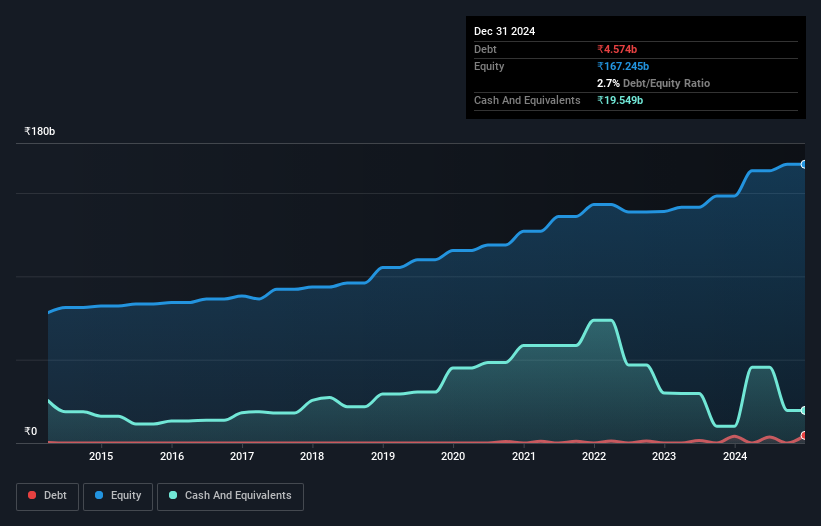The image size is (821, 526).
Task: Click the ₹180b y-axis label
Action: (40, 131)
